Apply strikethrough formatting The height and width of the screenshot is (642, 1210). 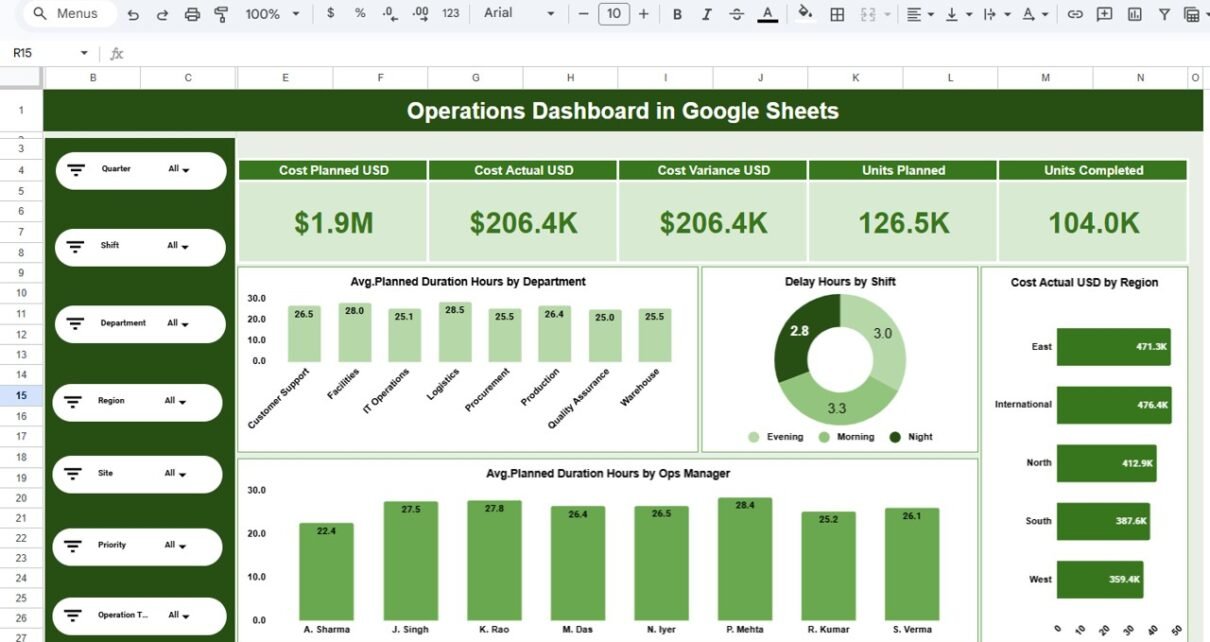(737, 14)
